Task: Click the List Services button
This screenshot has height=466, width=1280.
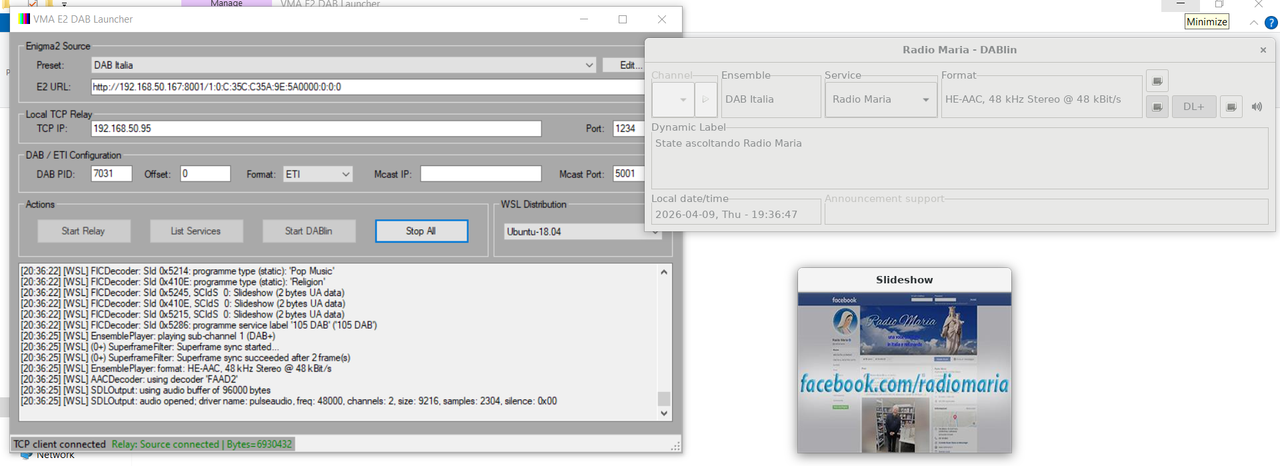Action: pyautogui.click(x=196, y=231)
